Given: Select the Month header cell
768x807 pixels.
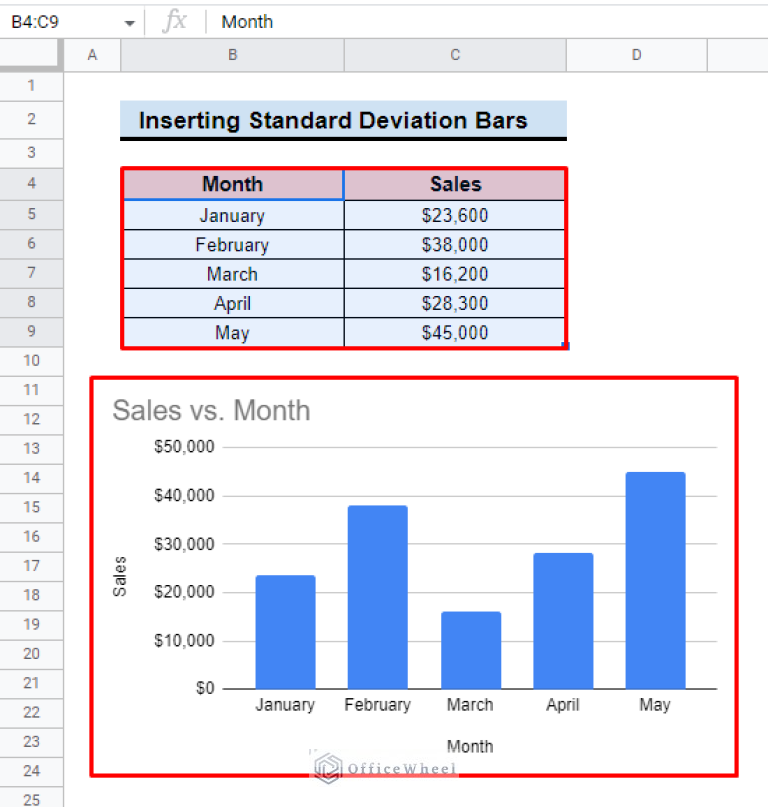Looking at the screenshot, I should [x=232, y=184].
